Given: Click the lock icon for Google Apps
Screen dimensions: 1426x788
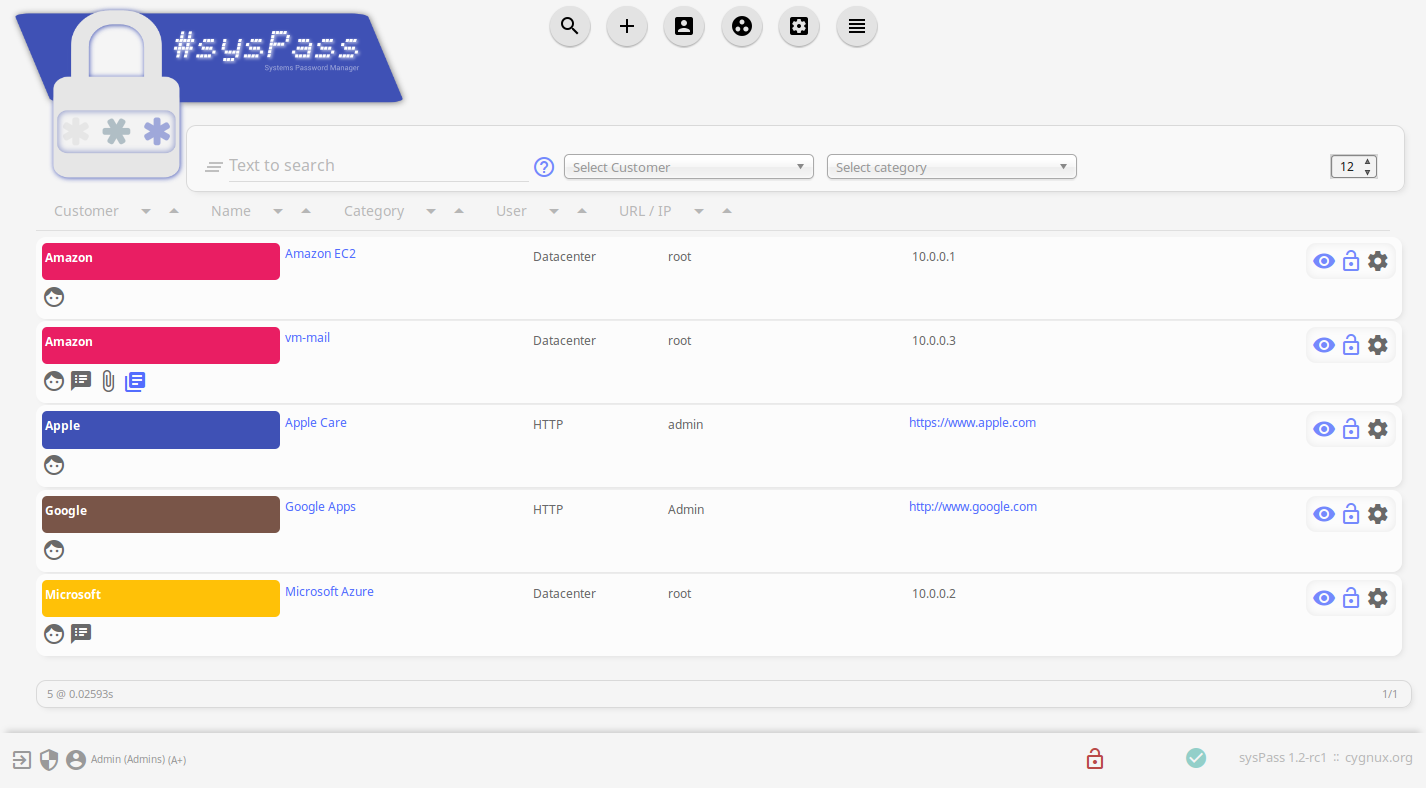Looking at the screenshot, I should click(x=1351, y=514).
